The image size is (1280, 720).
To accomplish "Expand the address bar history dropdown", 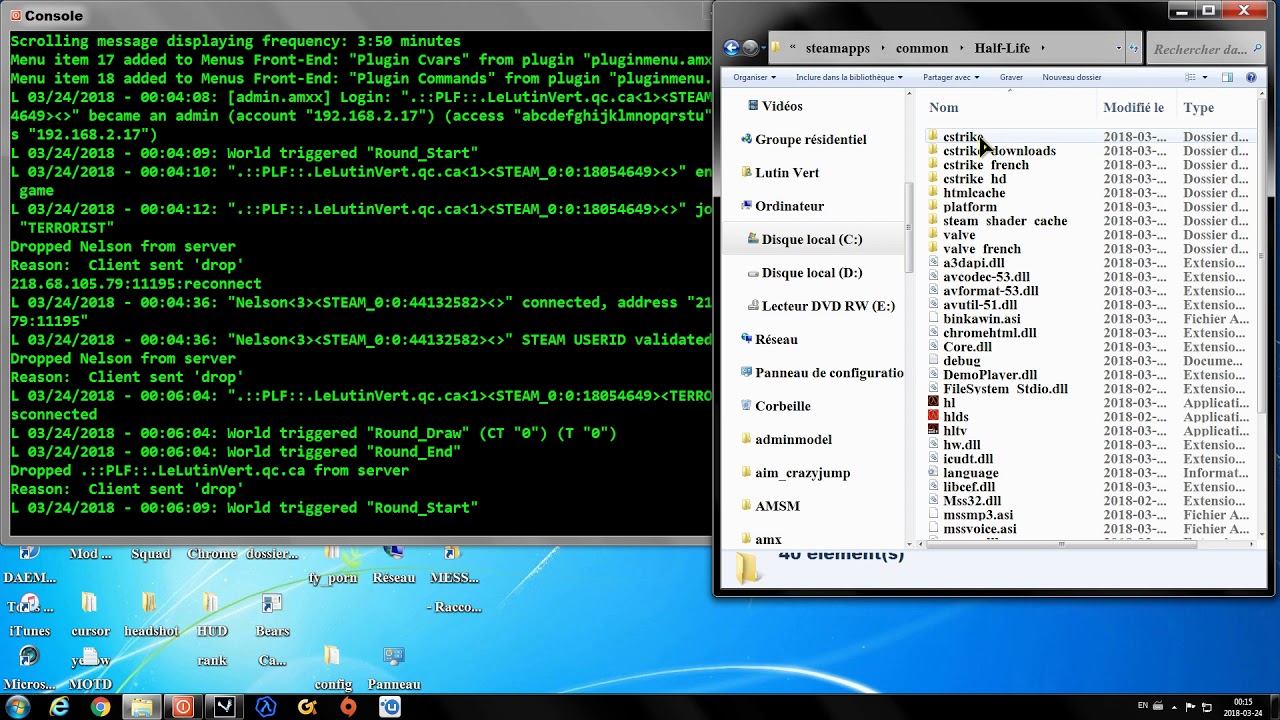I will click(x=1118, y=48).
